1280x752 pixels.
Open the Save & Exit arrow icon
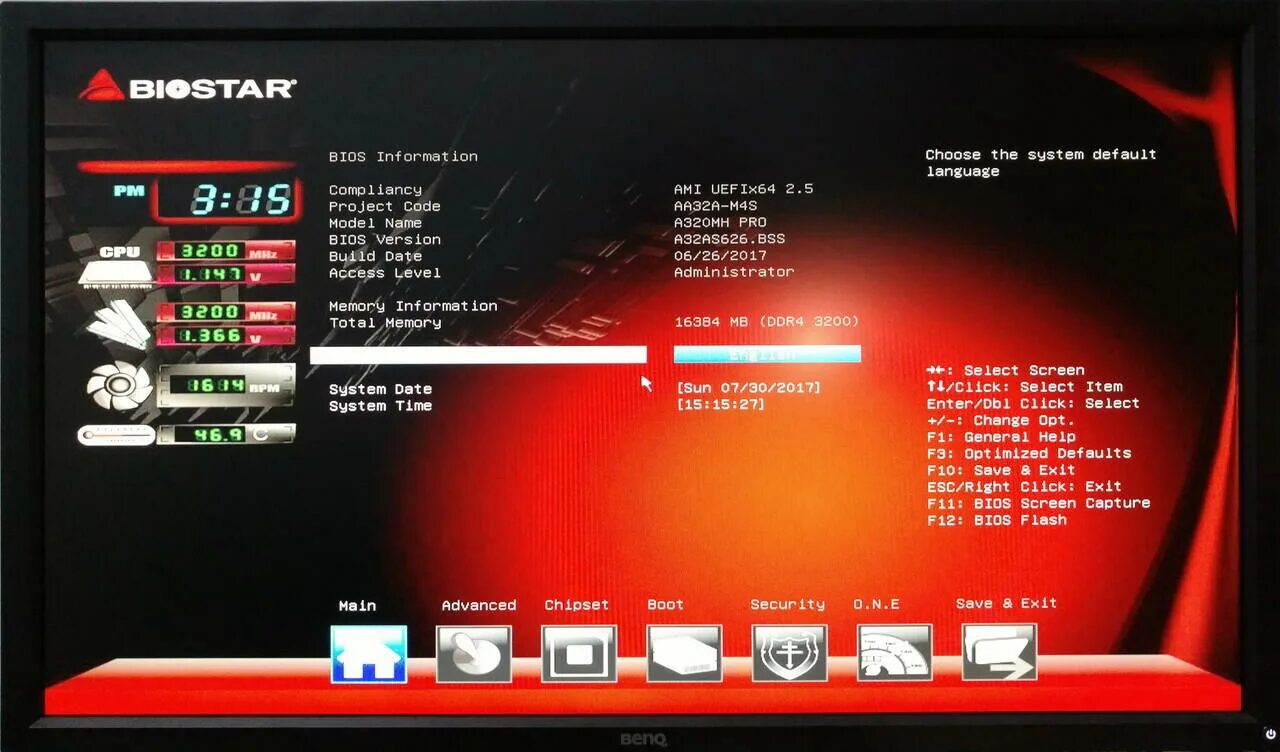coord(999,653)
